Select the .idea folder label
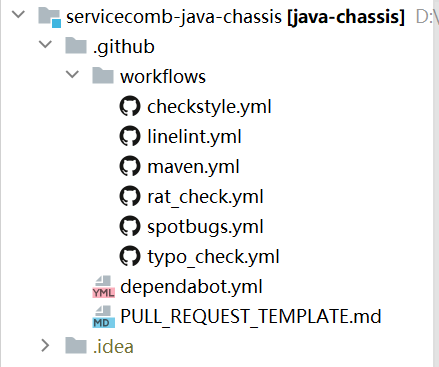Screen dimensions: 439x367 point(113,347)
